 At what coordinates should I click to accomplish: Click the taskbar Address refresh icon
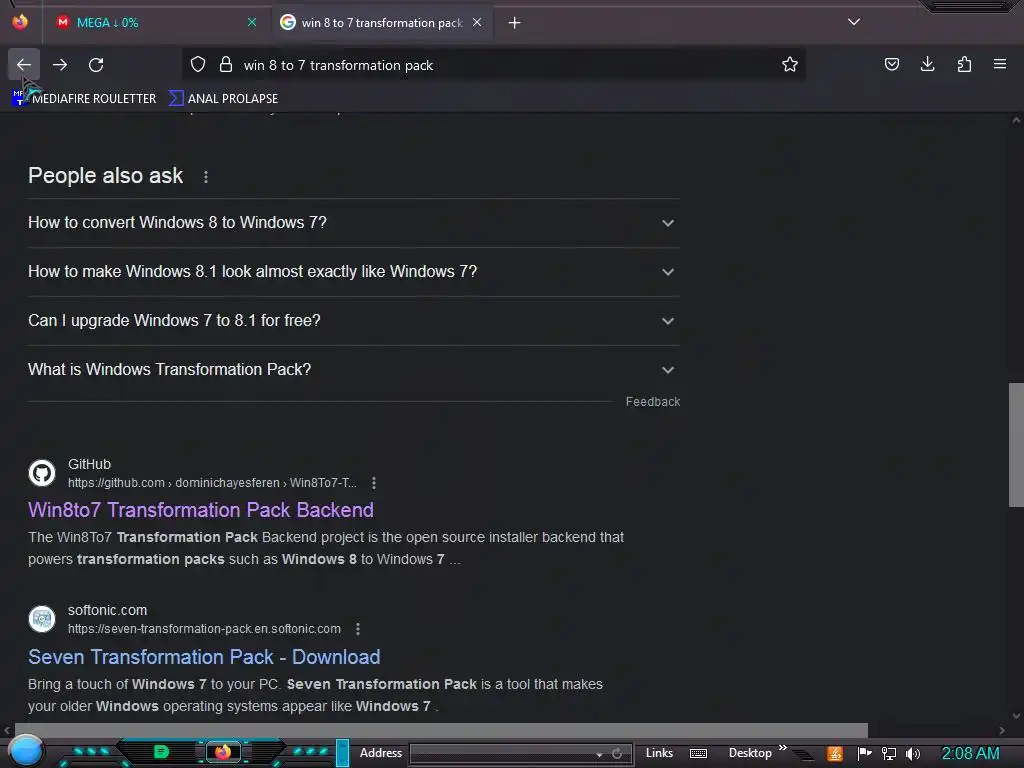coord(617,754)
